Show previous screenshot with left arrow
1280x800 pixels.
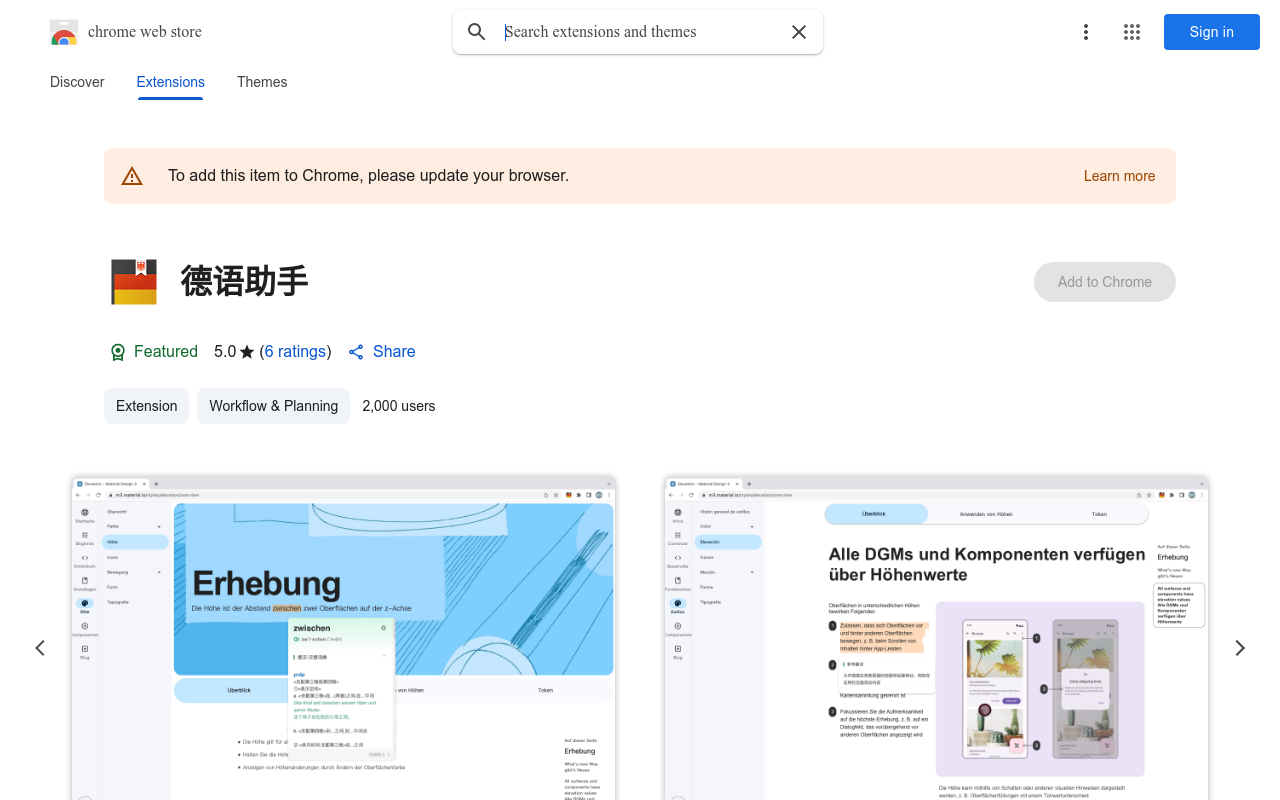tap(40, 648)
